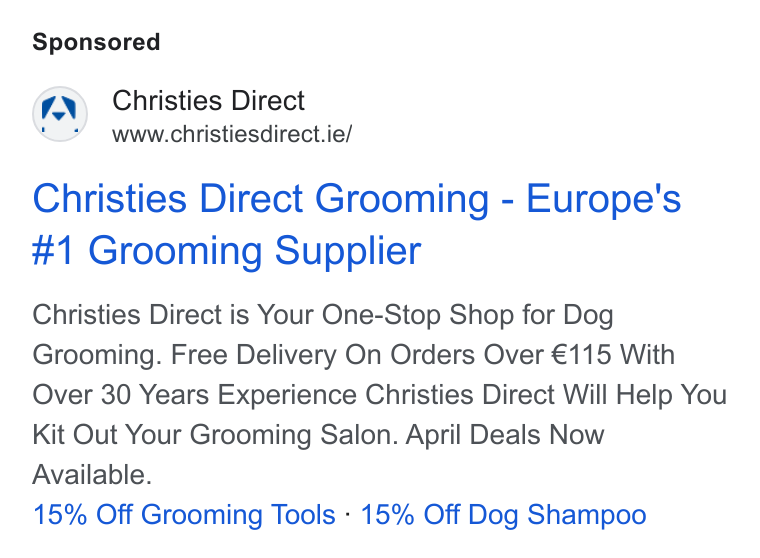Click 'Christies Direct Will Help You' description text
760x558 pixels.
pyautogui.click(x=546, y=395)
